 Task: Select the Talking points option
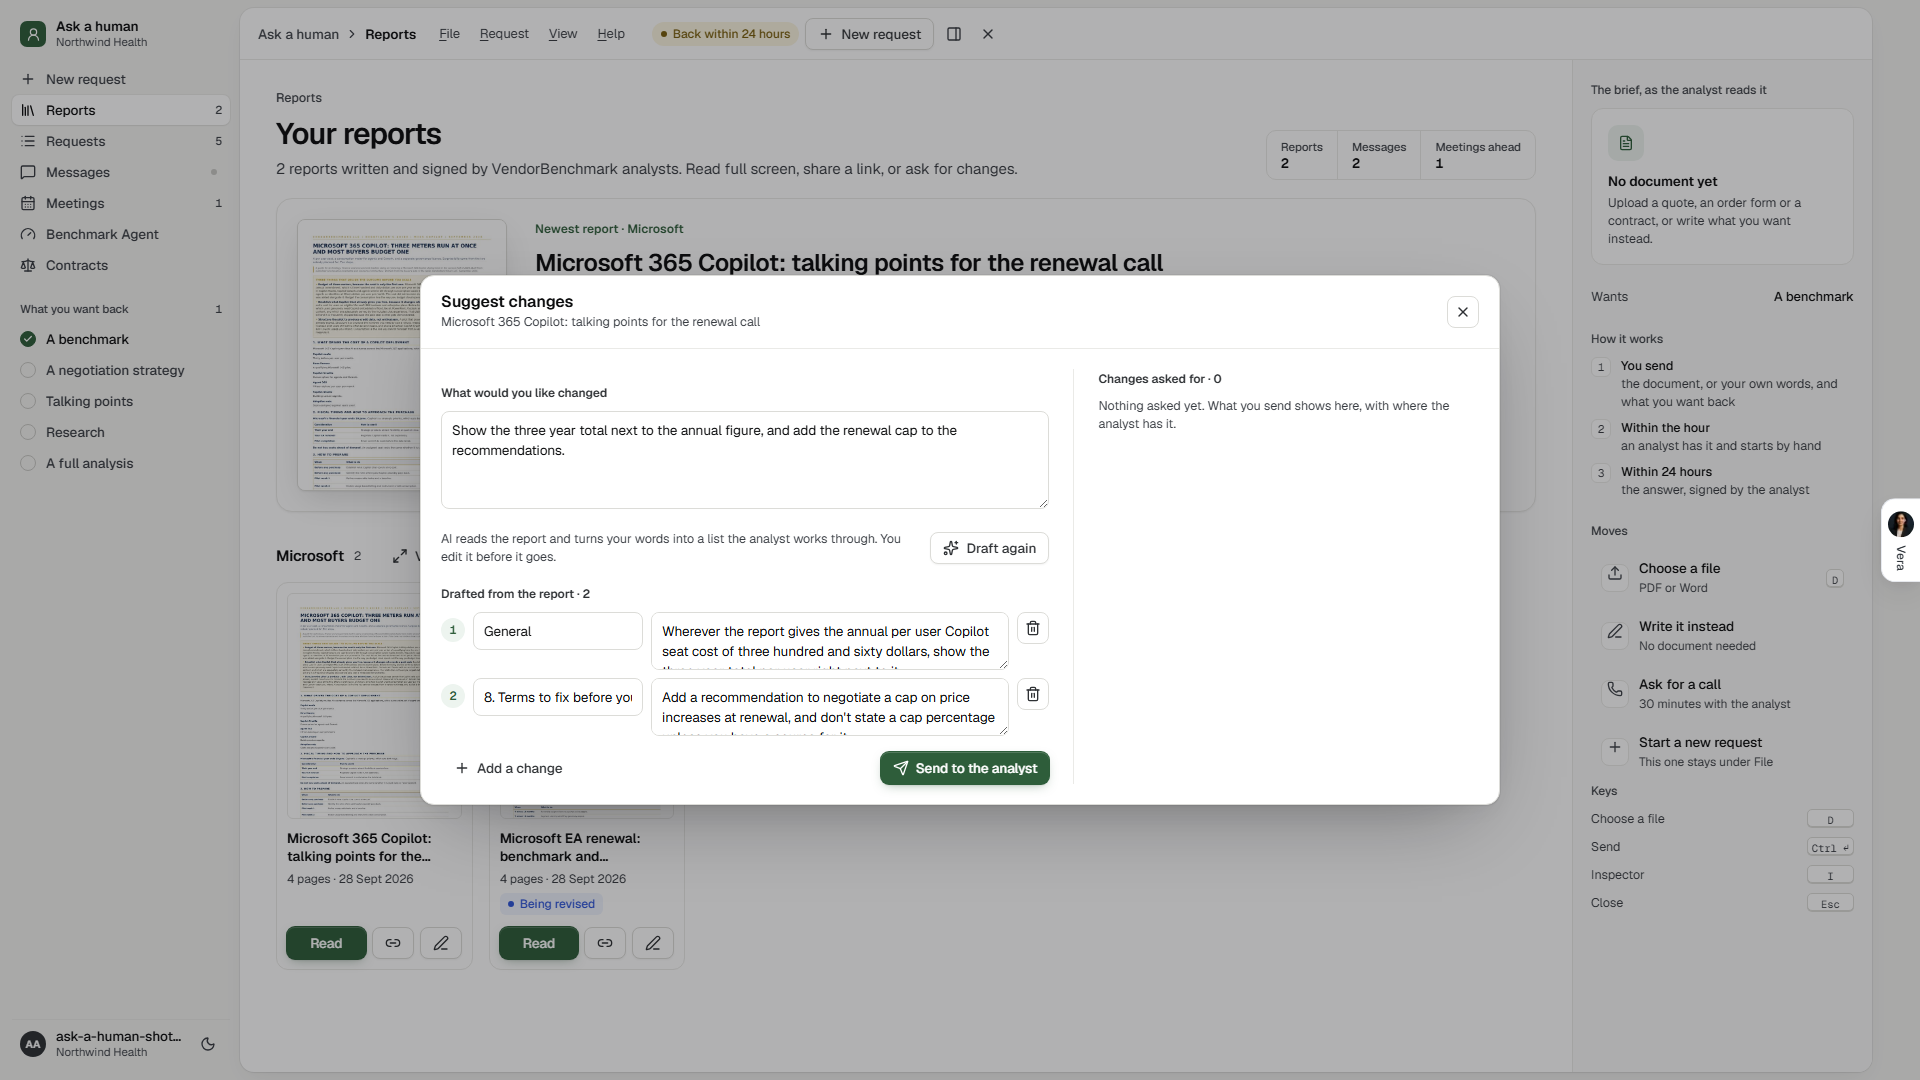click(121, 401)
